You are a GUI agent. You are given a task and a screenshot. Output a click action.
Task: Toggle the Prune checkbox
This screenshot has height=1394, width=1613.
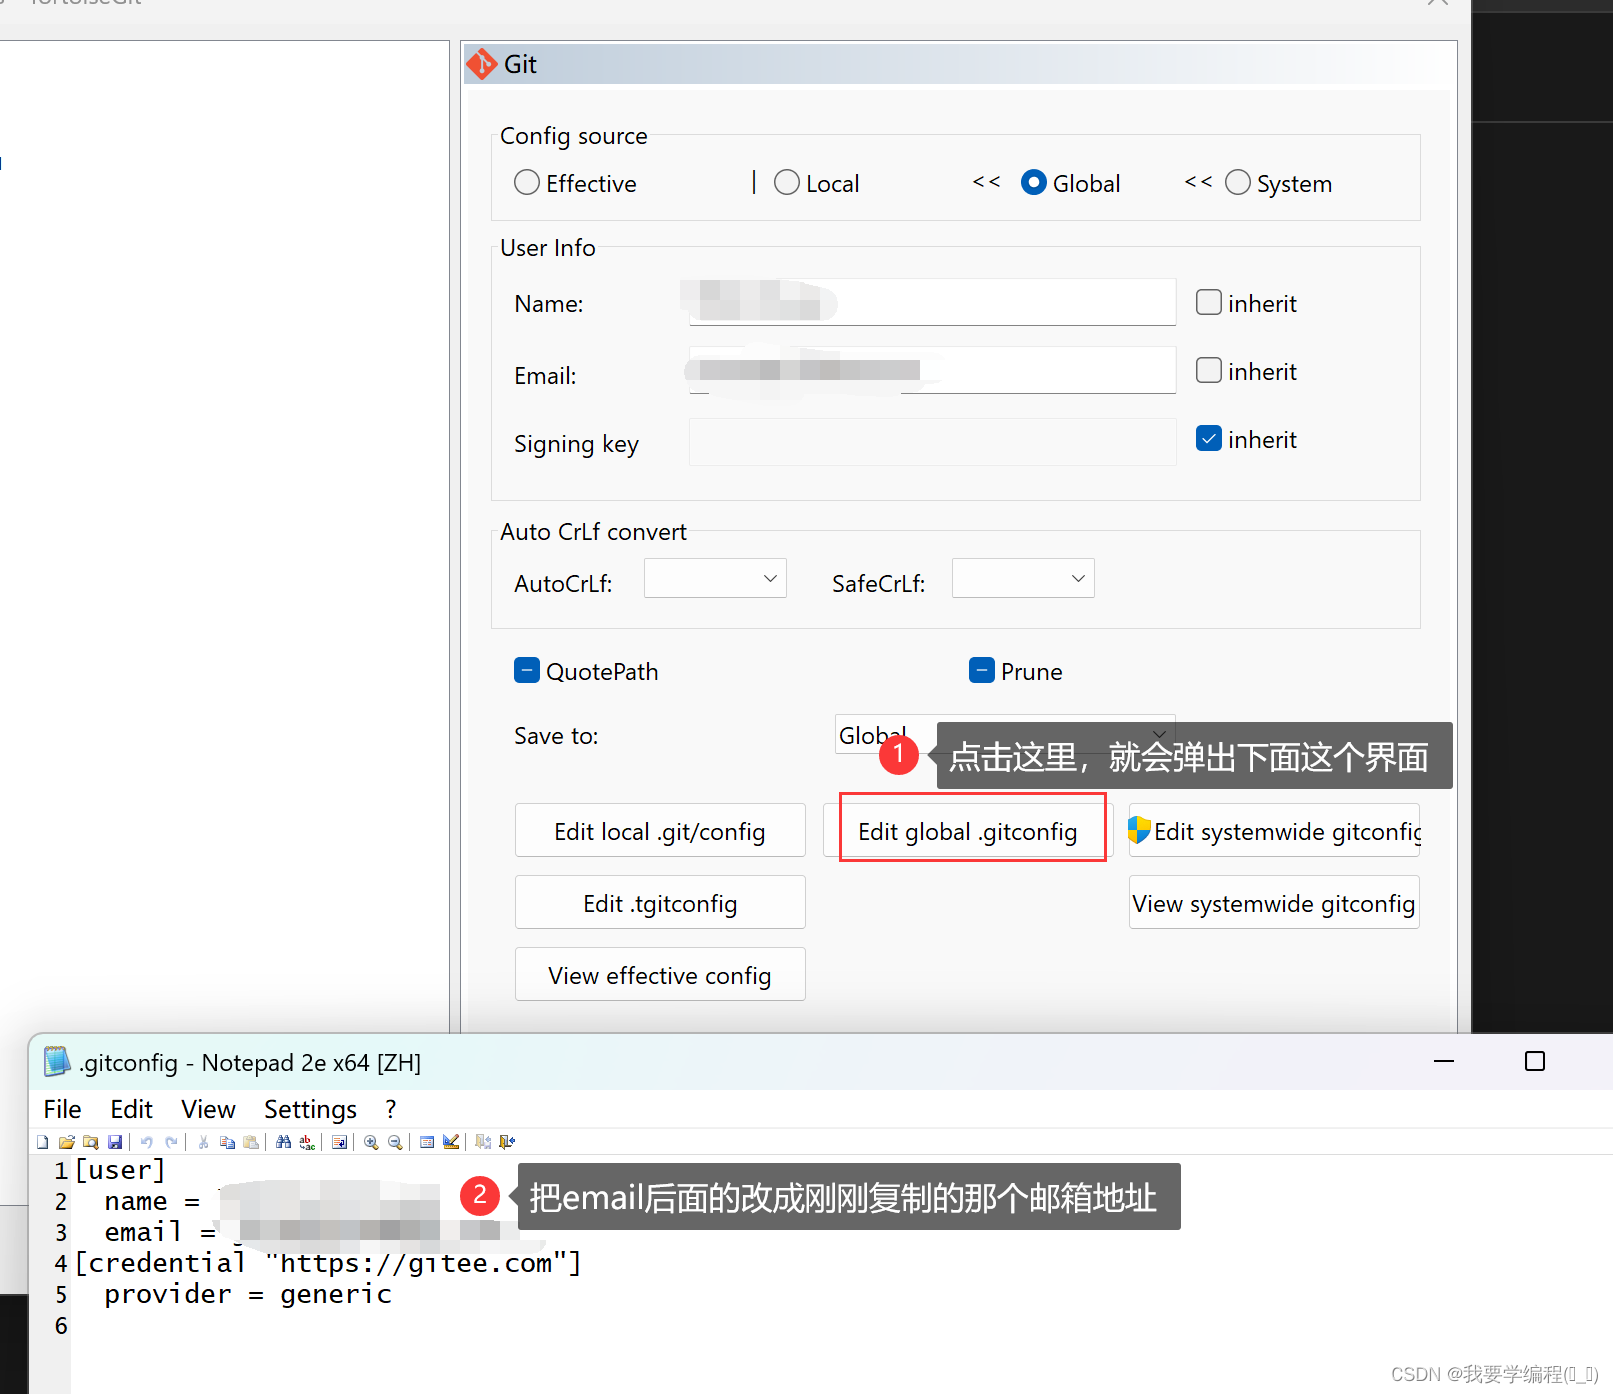[x=982, y=670]
